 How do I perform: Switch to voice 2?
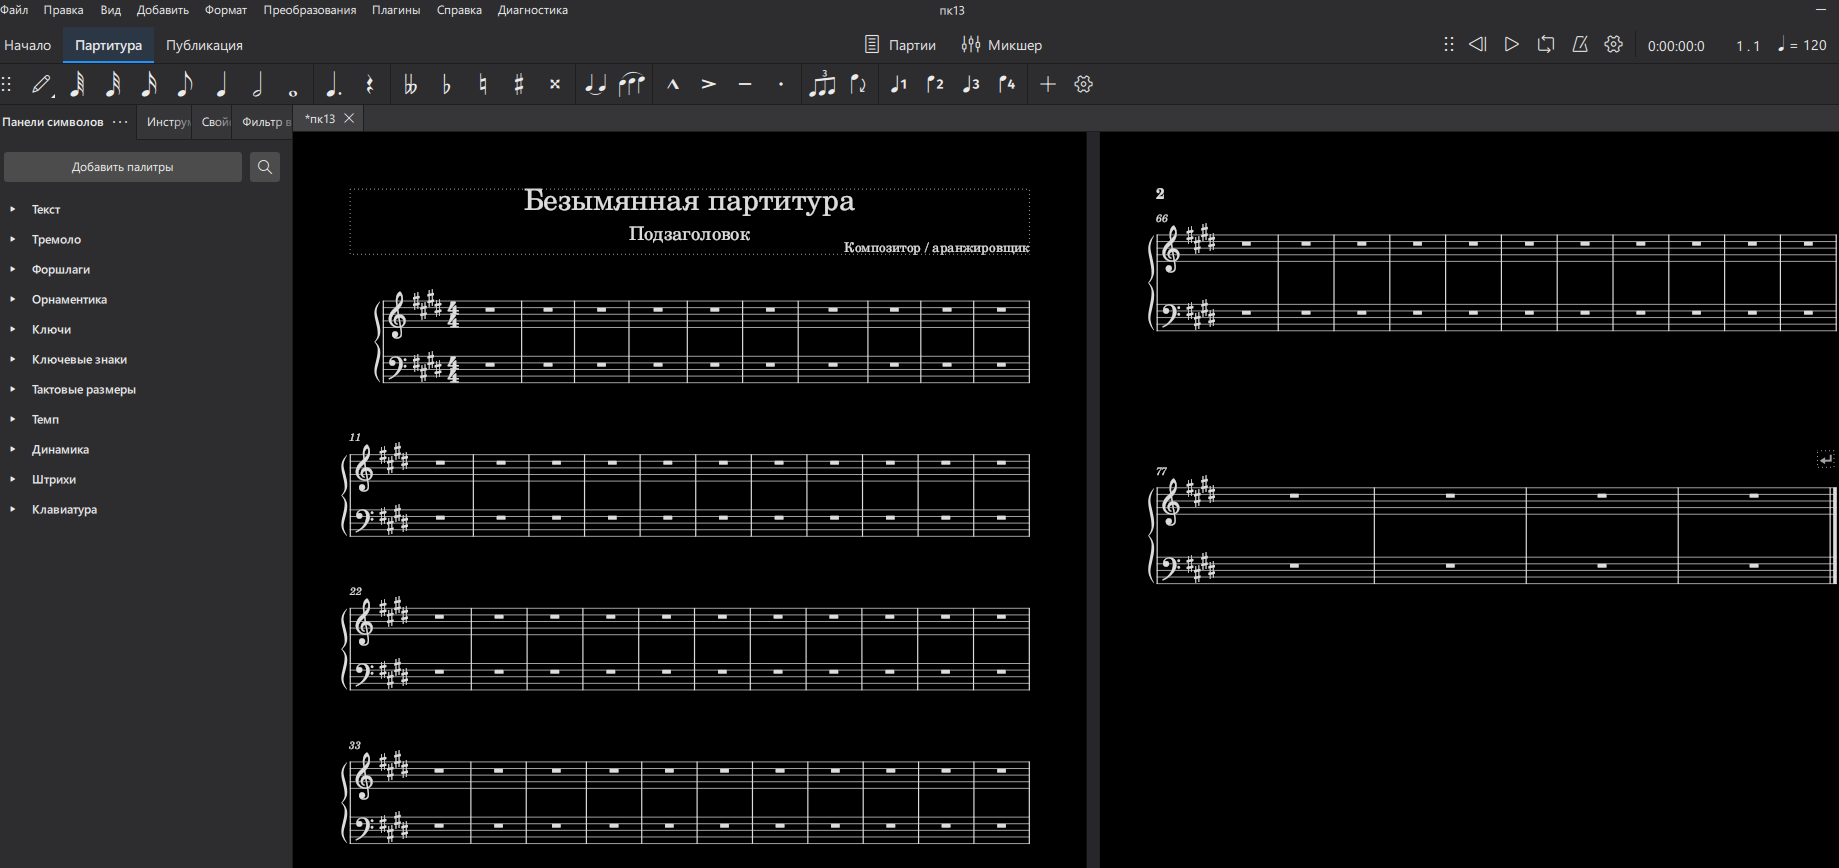click(935, 85)
